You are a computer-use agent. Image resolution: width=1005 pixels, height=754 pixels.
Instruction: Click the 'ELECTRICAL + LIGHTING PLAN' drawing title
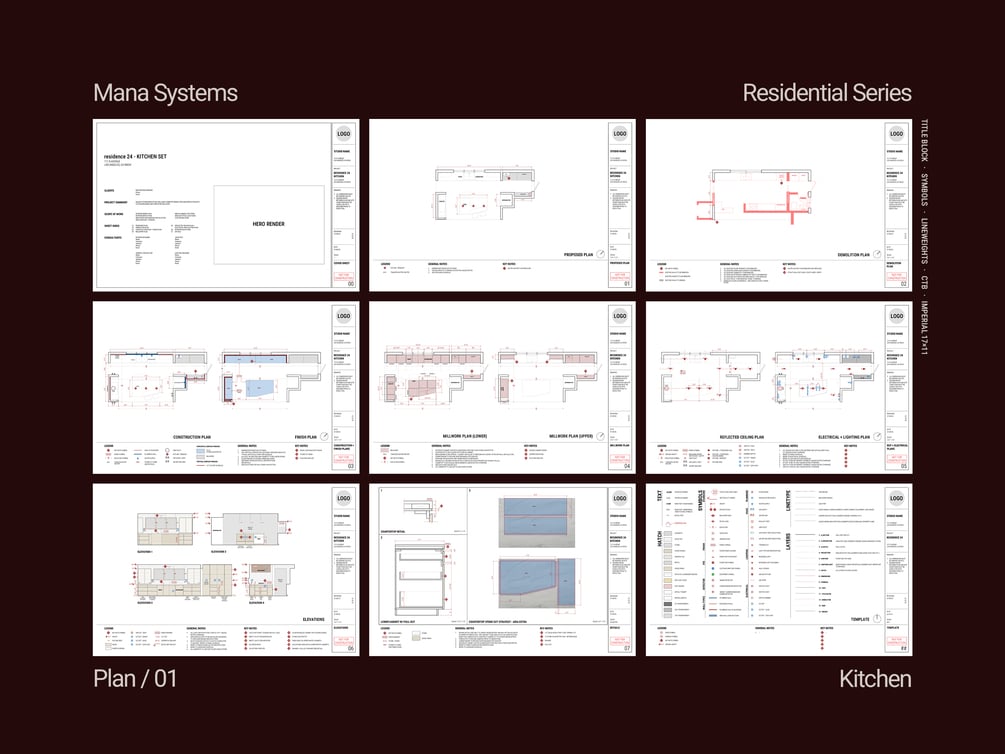click(844, 437)
